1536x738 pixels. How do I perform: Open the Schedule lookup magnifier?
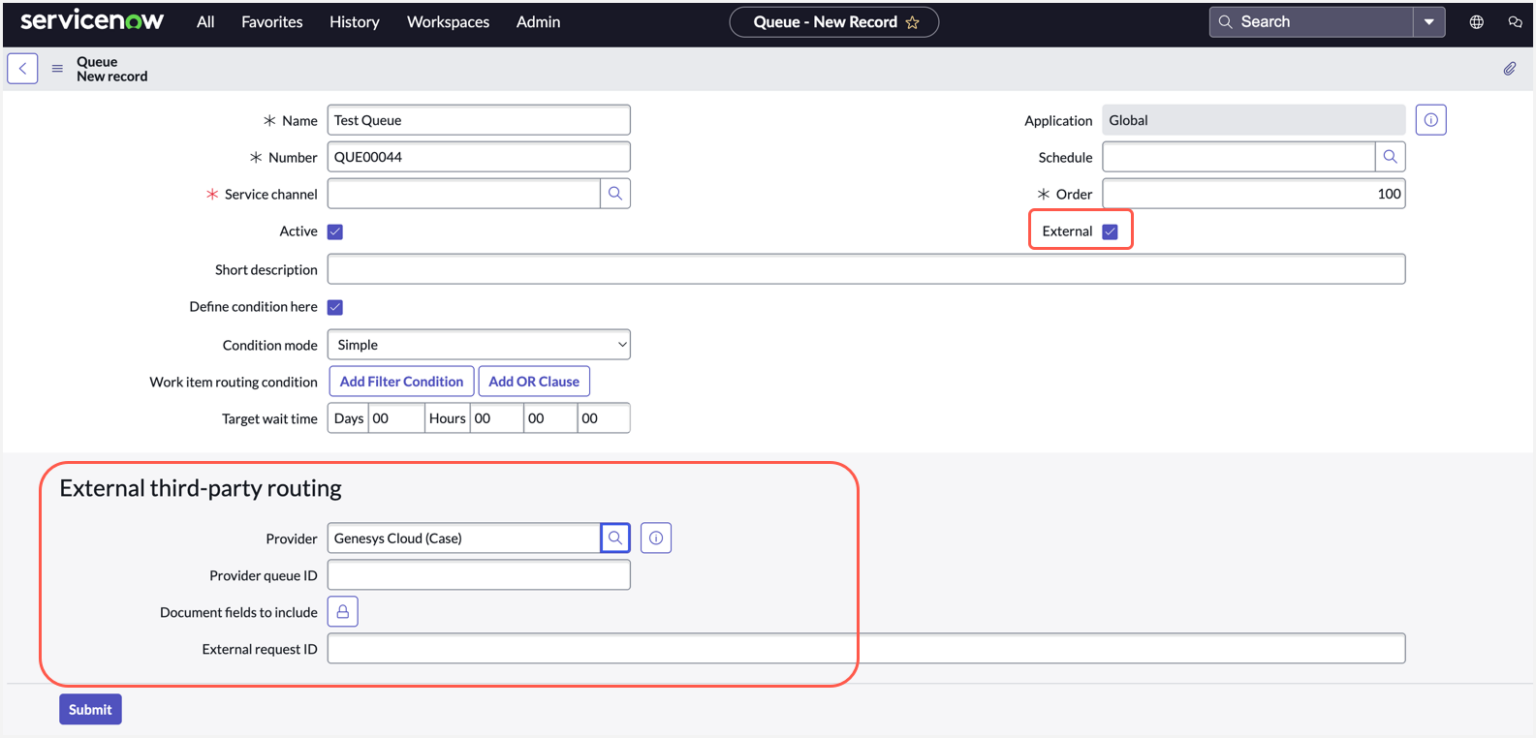pyautogui.click(x=1390, y=156)
